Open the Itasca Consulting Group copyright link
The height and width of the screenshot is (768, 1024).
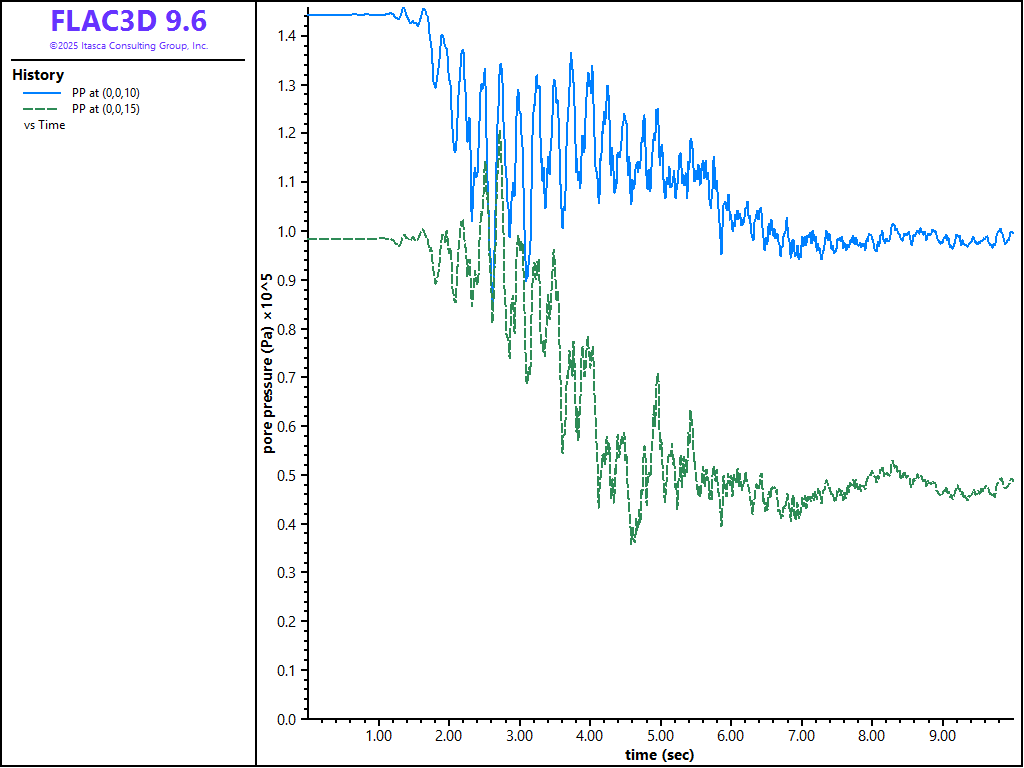(128, 46)
